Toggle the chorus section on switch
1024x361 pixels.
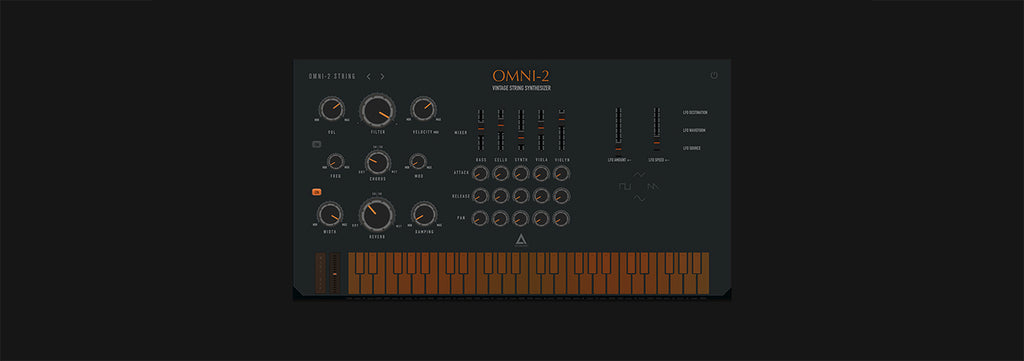point(317,144)
